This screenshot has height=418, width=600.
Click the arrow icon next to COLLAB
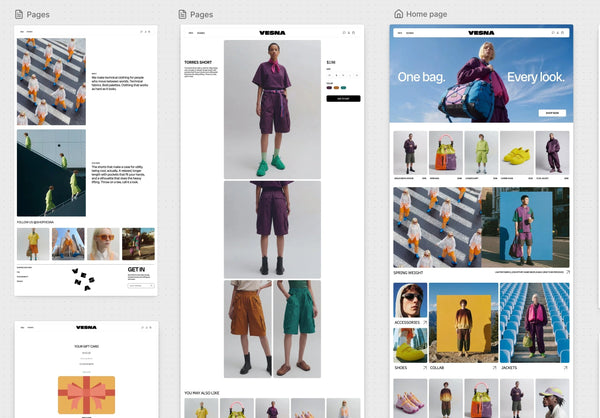click(494, 368)
